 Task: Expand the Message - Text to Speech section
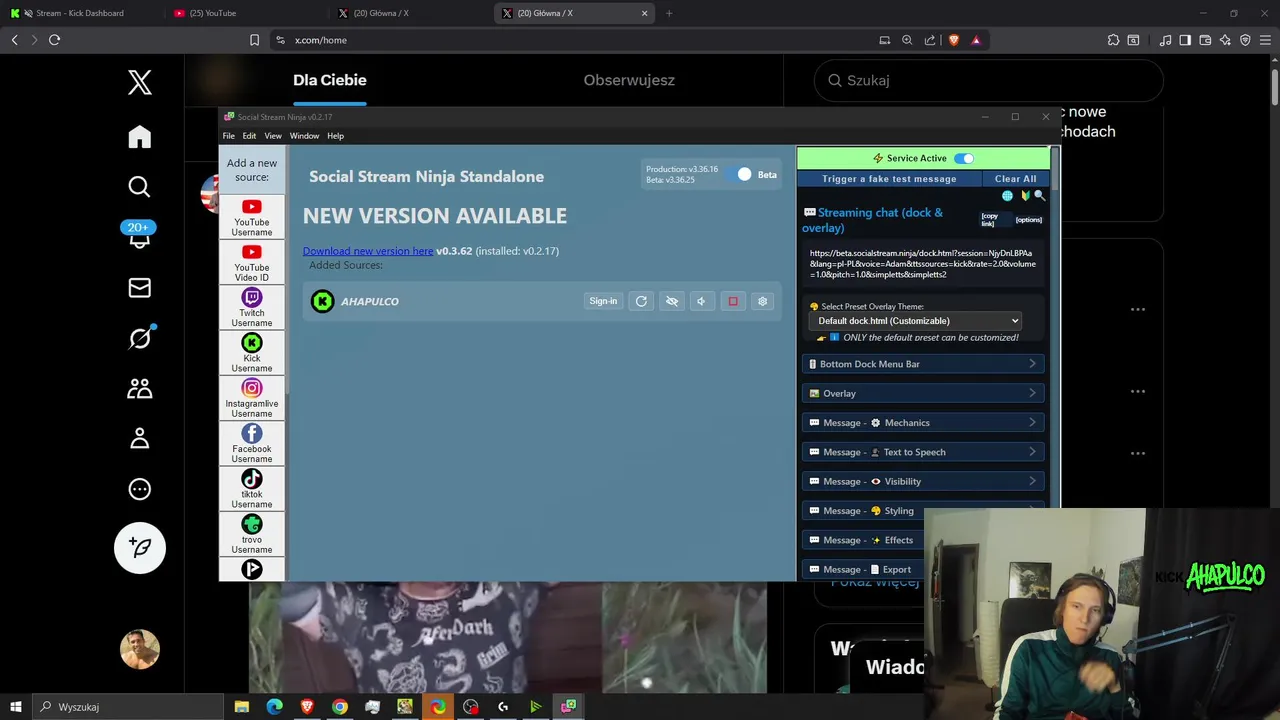[x=923, y=452]
